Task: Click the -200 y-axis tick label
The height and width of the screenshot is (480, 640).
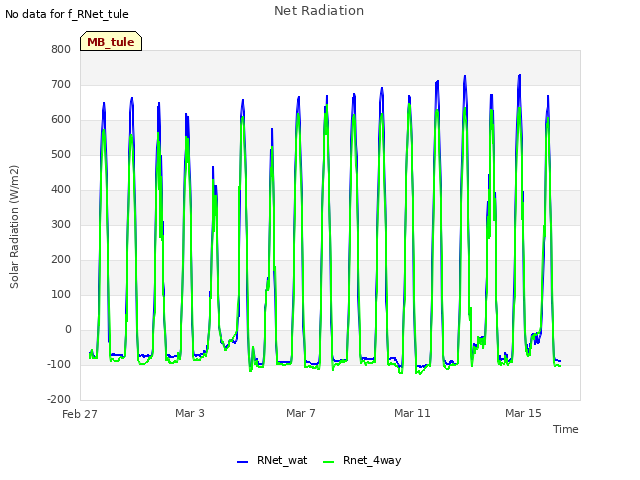Action: [59, 399]
